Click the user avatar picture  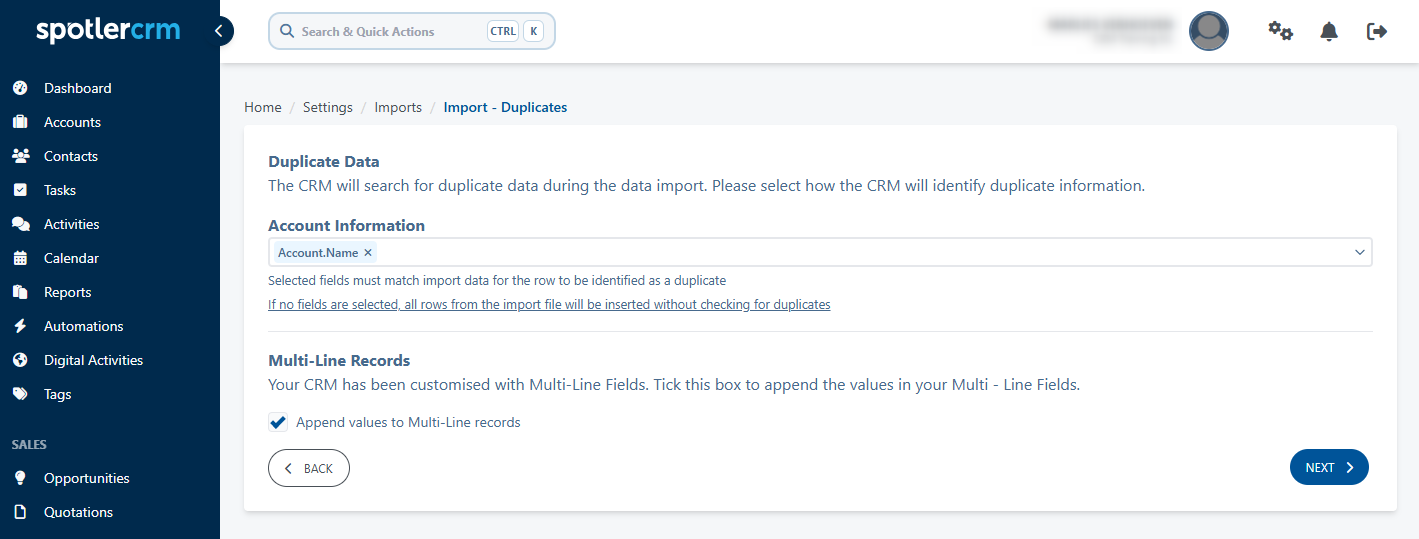(1209, 31)
